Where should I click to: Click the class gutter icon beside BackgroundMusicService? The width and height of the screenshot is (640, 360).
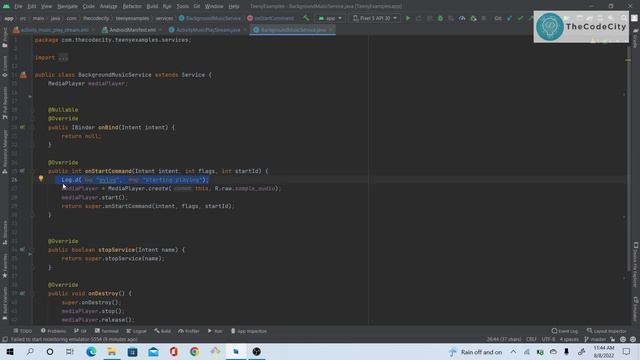(x=23, y=75)
